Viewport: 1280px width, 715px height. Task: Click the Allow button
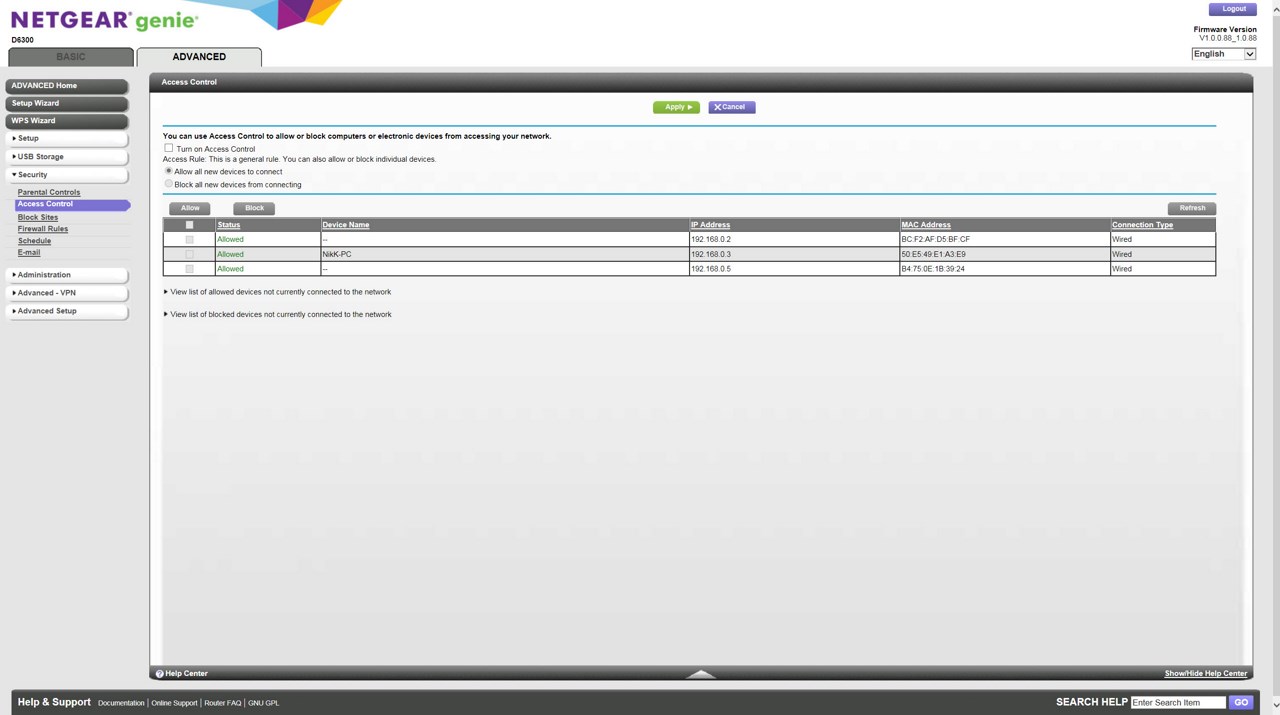190,208
